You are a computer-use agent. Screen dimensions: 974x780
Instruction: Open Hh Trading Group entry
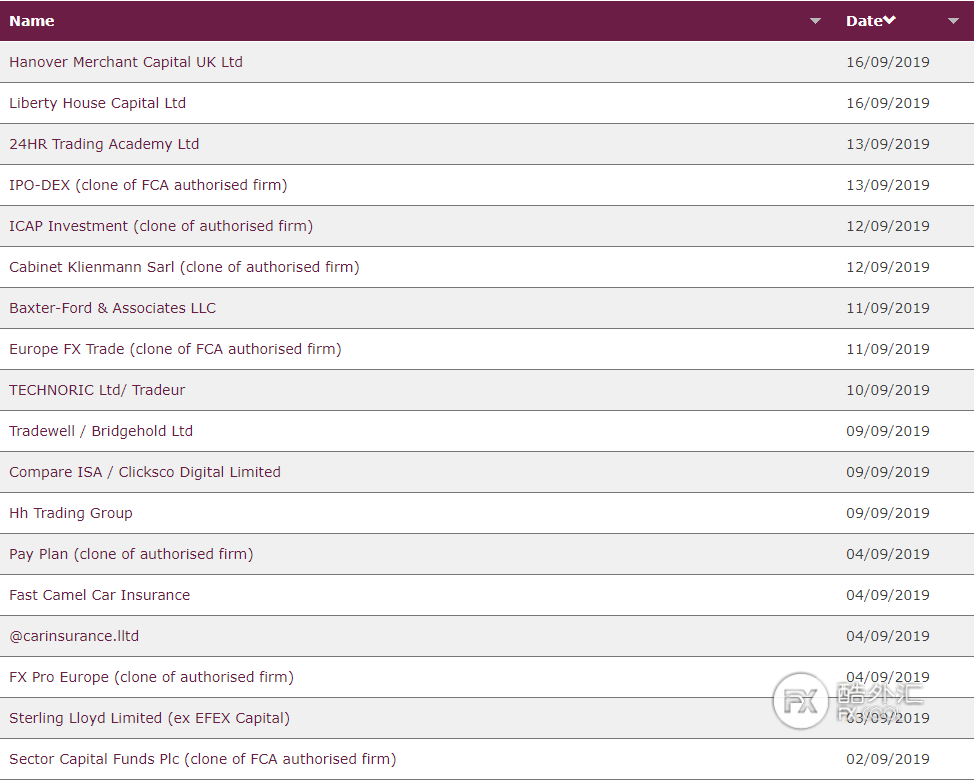click(71, 513)
